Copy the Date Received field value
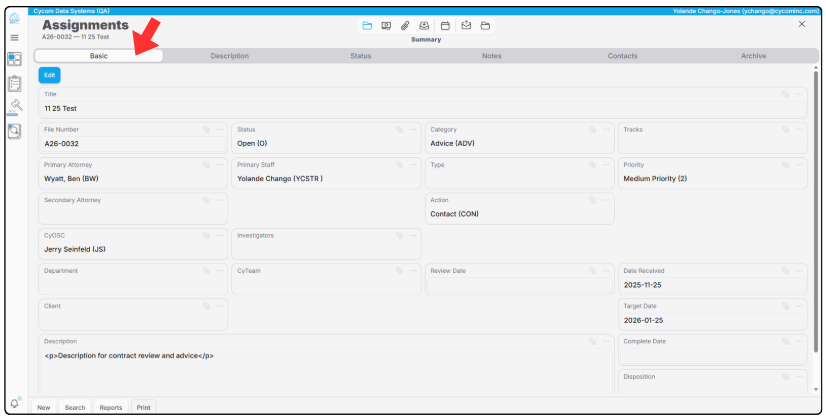 [785, 270]
